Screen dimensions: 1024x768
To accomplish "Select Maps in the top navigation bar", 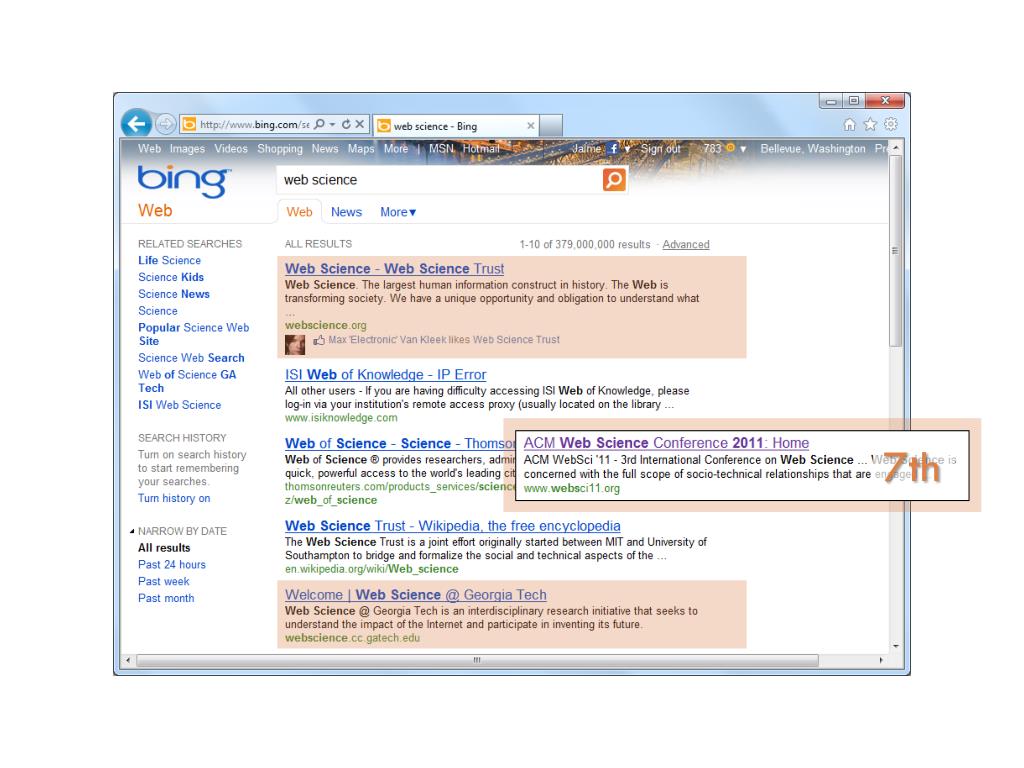I will (361, 149).
